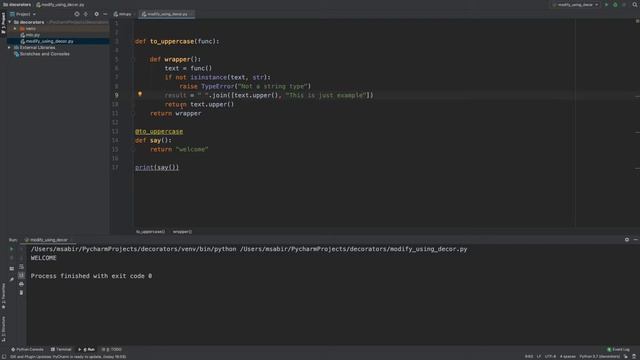Click decorators in navigation bar

point(17,4)
